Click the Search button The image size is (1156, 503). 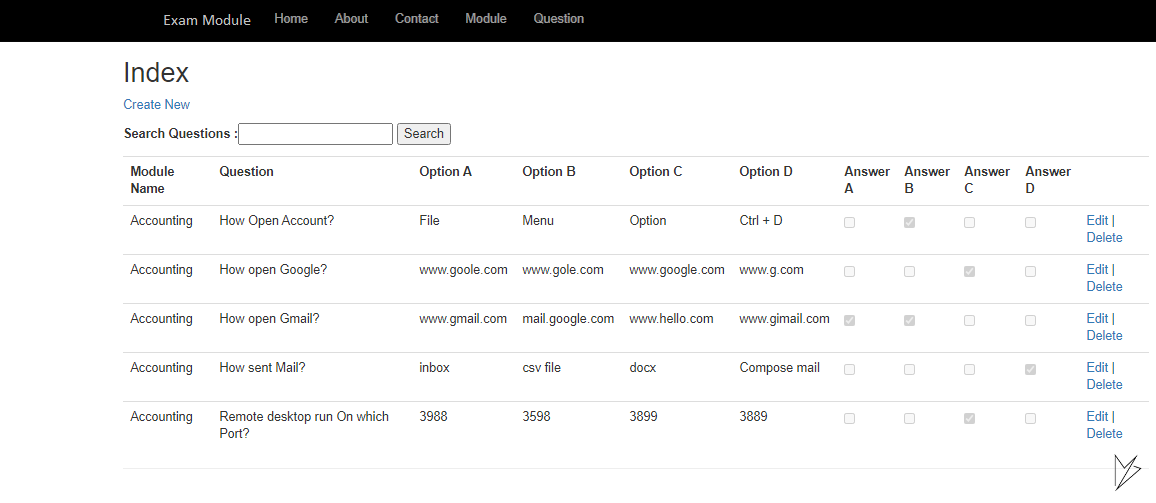[x=424, y=133]
